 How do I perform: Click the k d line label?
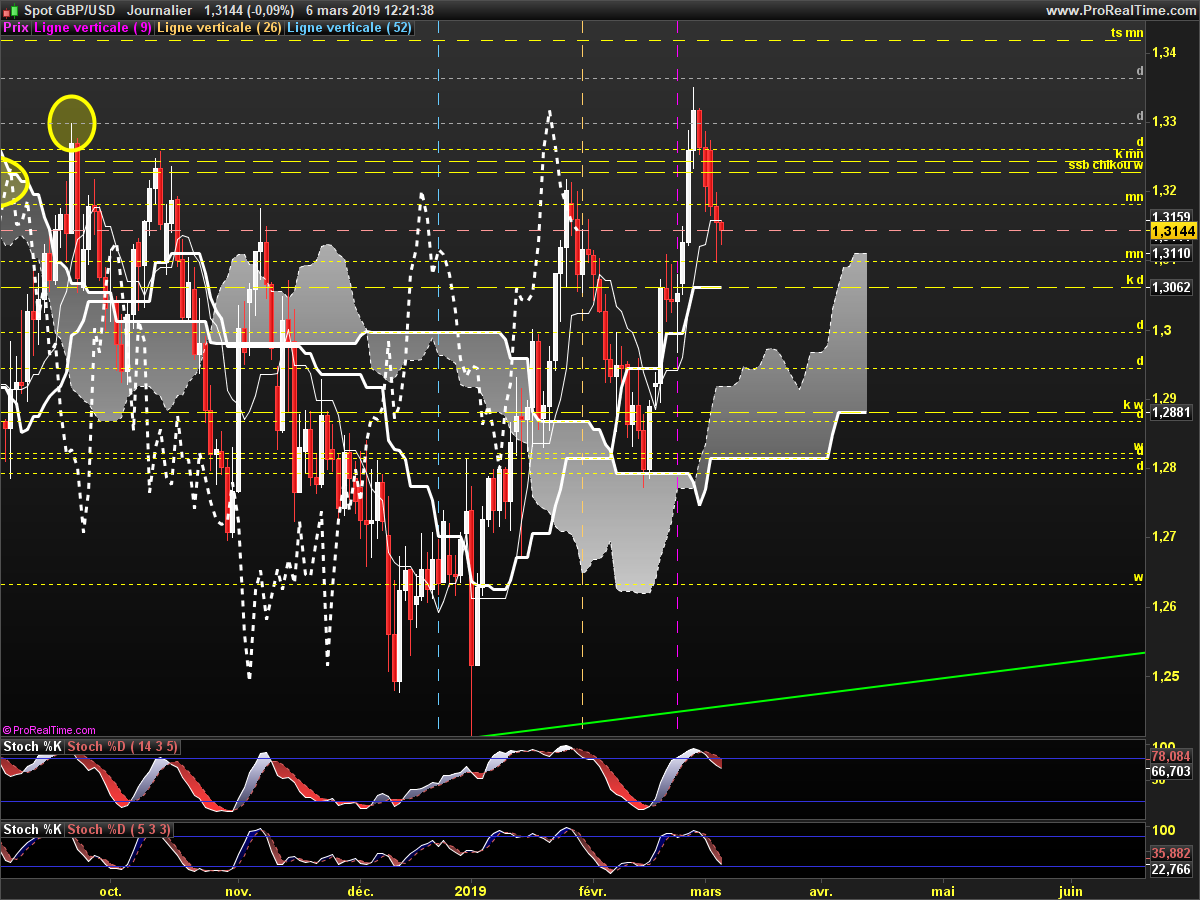point(1134,280)
